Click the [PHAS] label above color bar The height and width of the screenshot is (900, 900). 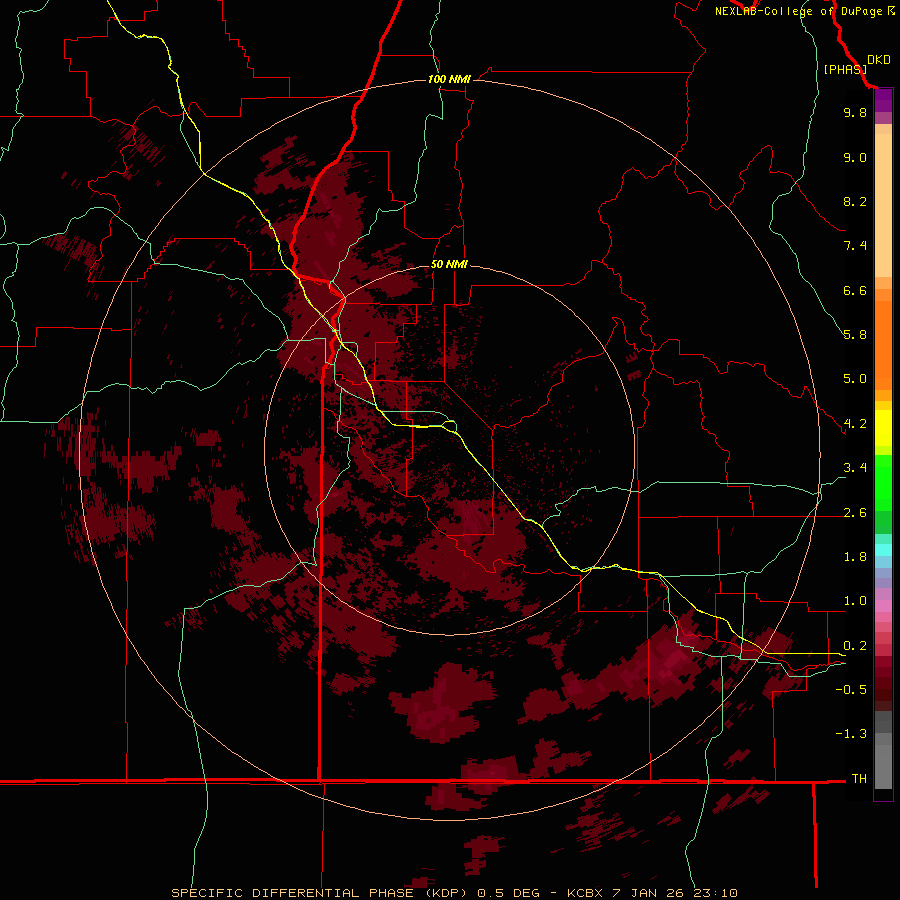click(x=845, y=69)
